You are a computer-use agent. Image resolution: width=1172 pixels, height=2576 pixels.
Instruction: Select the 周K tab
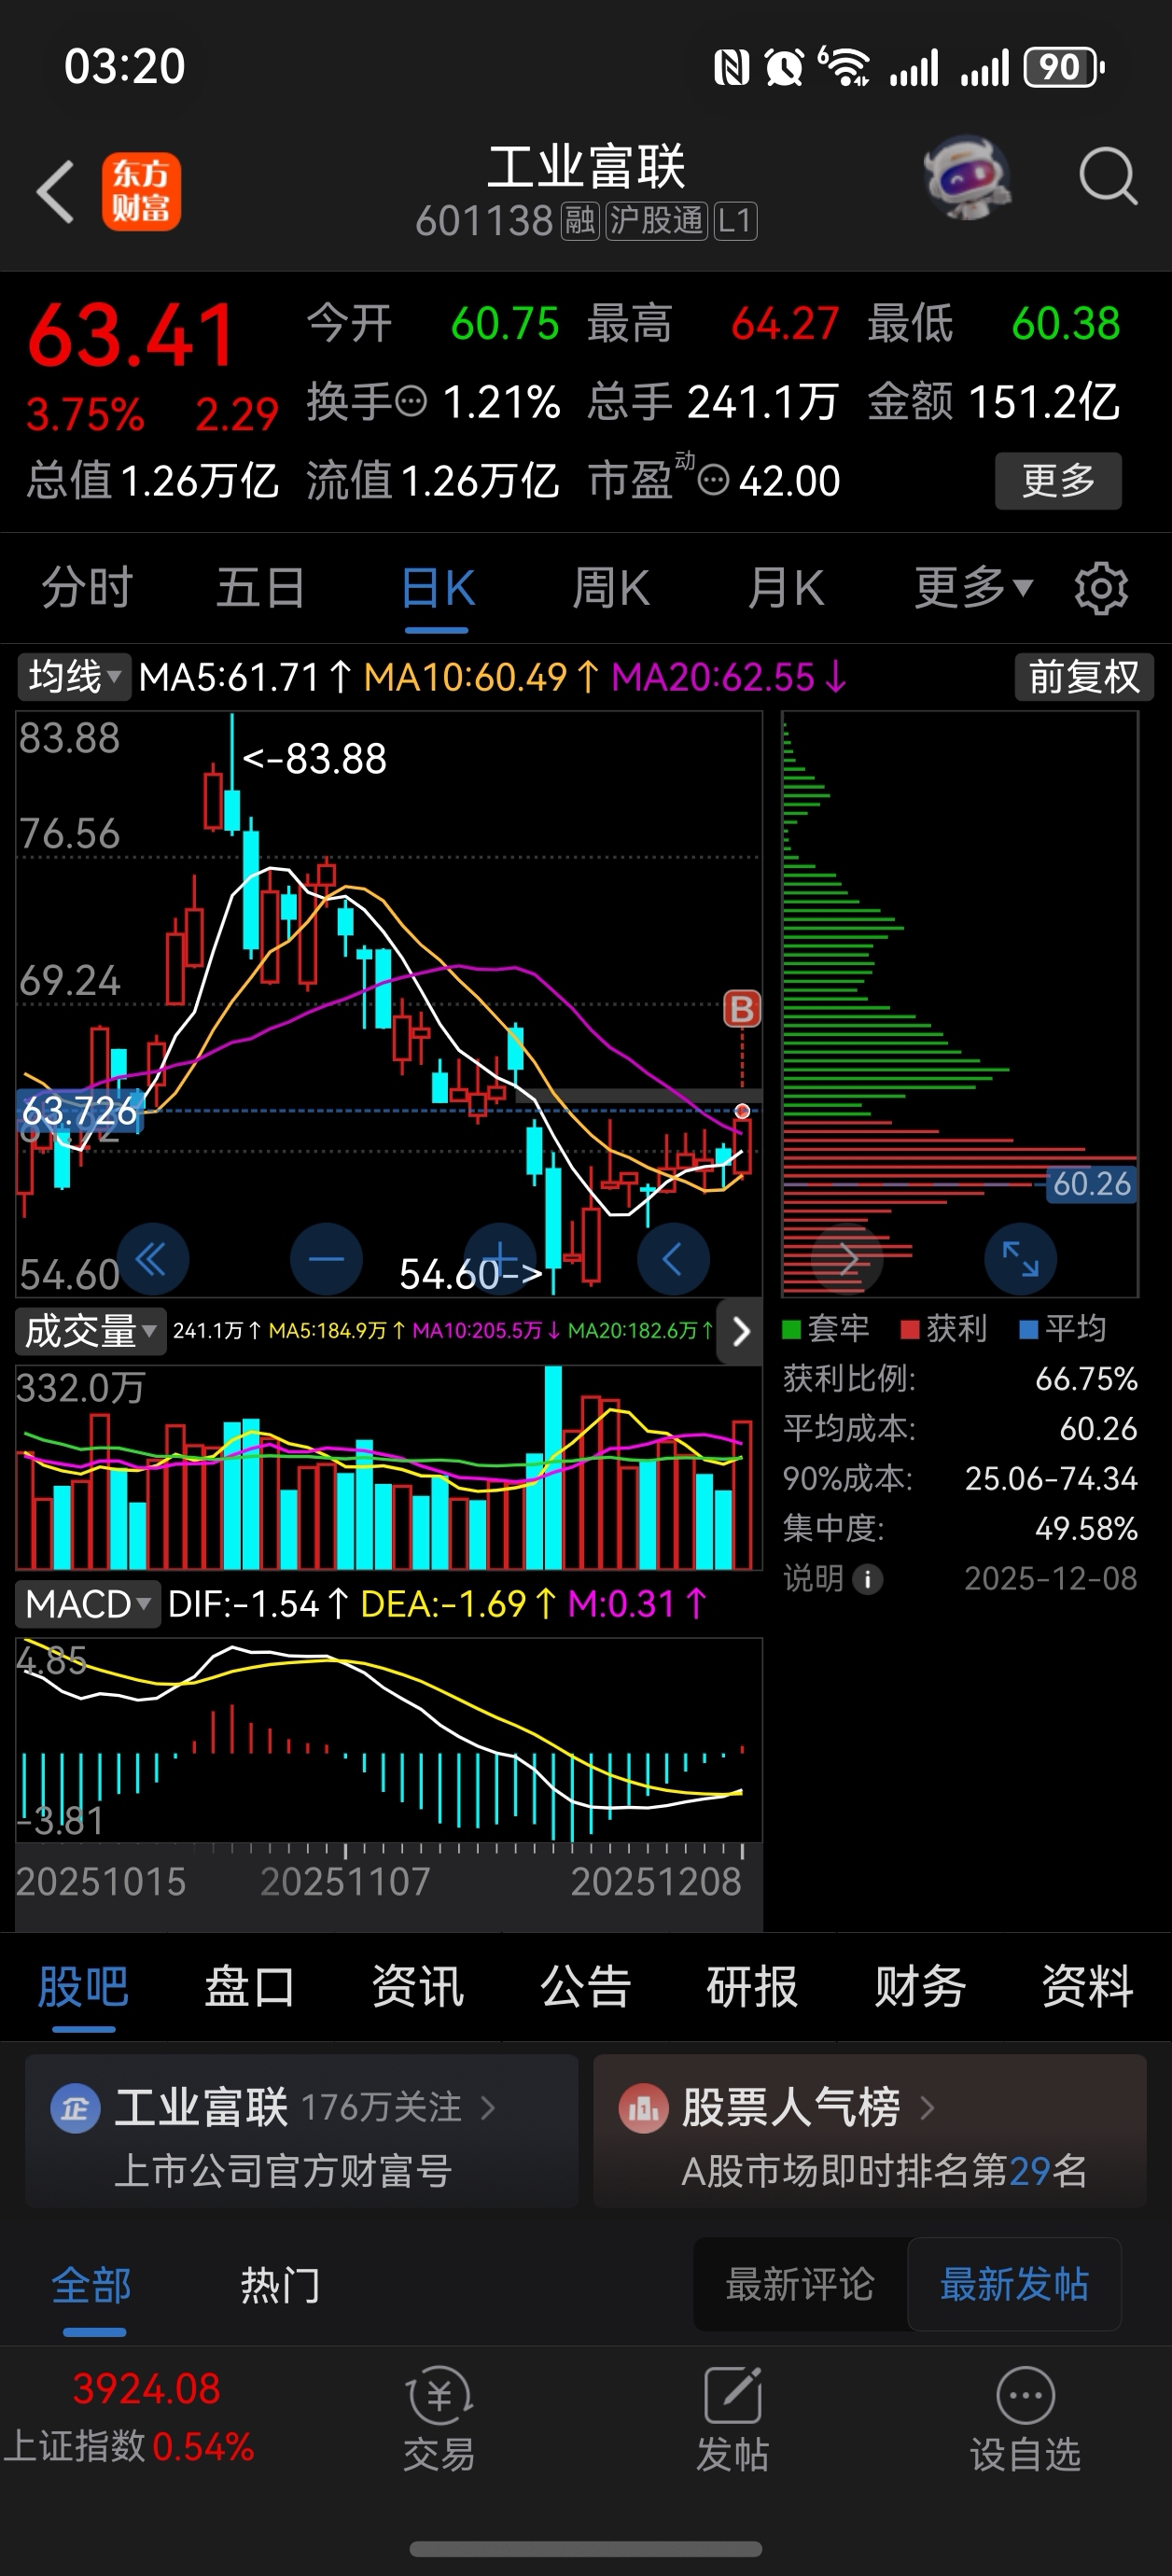tap(611, 588)
